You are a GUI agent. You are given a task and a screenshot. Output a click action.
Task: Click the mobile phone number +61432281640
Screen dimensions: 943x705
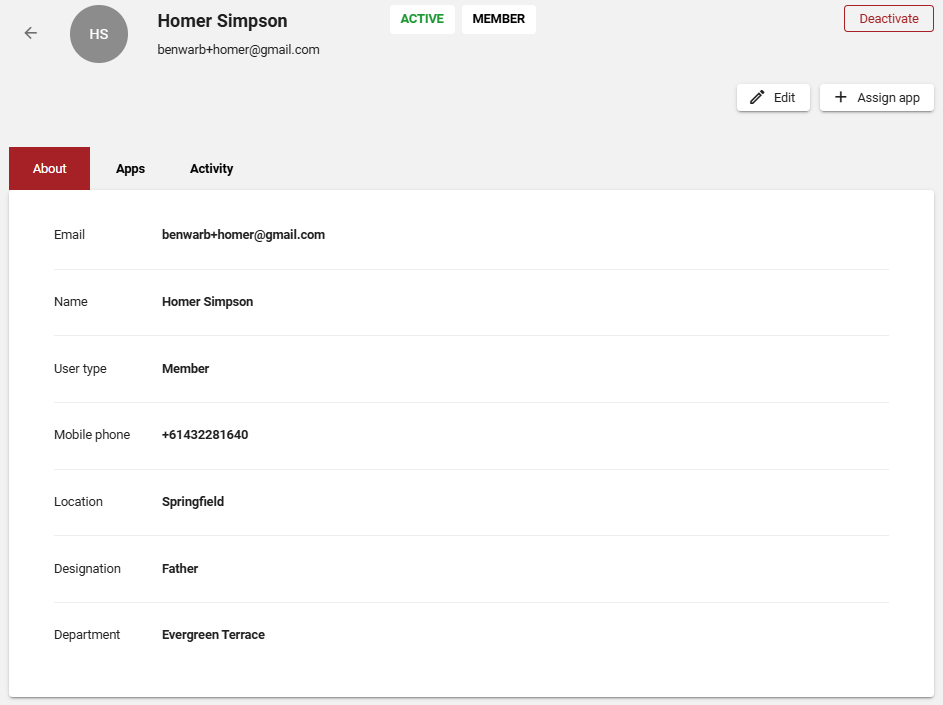click(x=205, y=434)
